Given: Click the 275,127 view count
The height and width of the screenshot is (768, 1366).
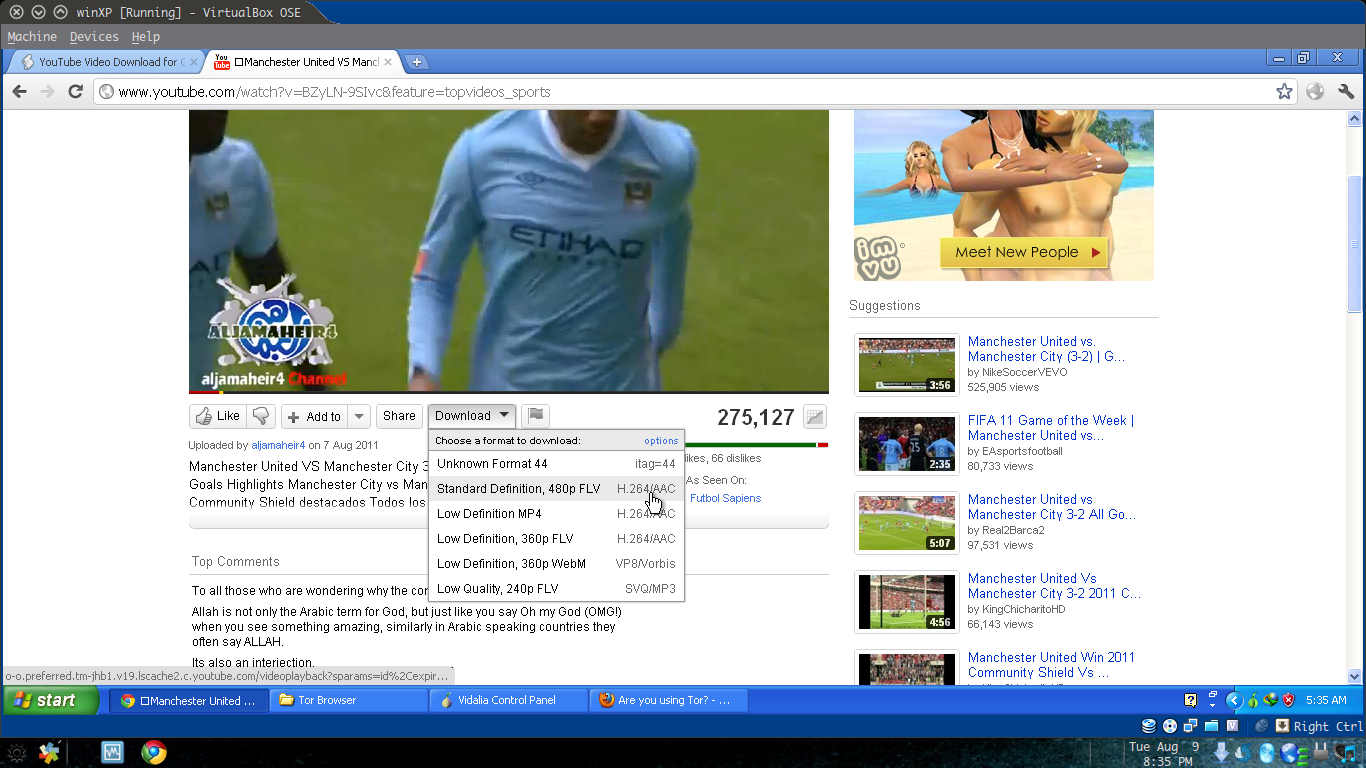Looking at the screenshot, I should [756, 417].
